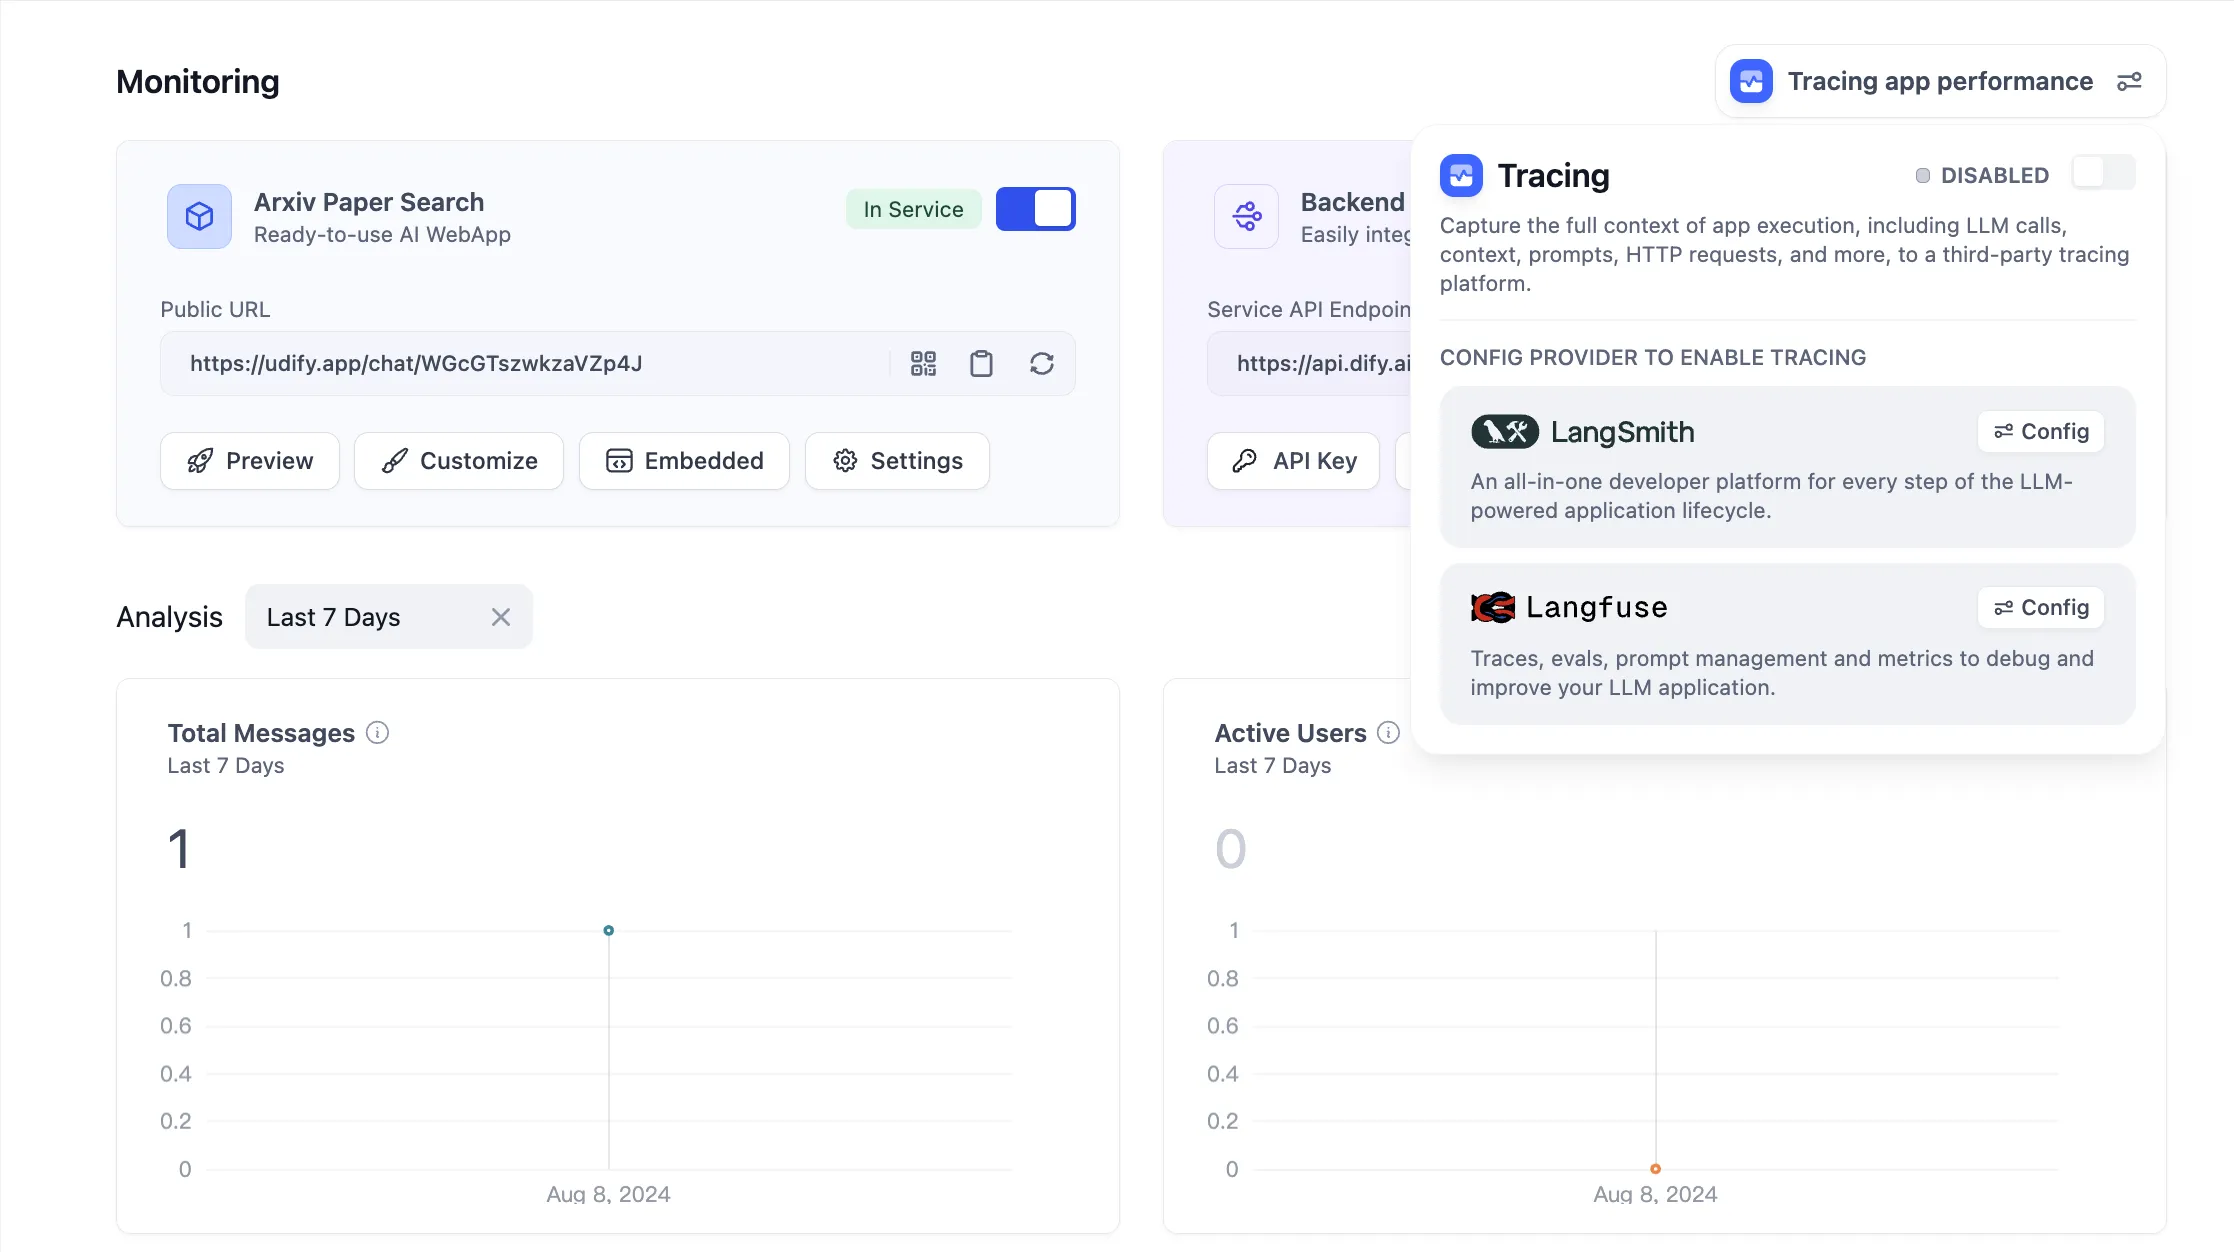Screen dimensions: 2234x1252
Task: Click the Aug 8 data point on Total Messages chart
Action: 608,930
